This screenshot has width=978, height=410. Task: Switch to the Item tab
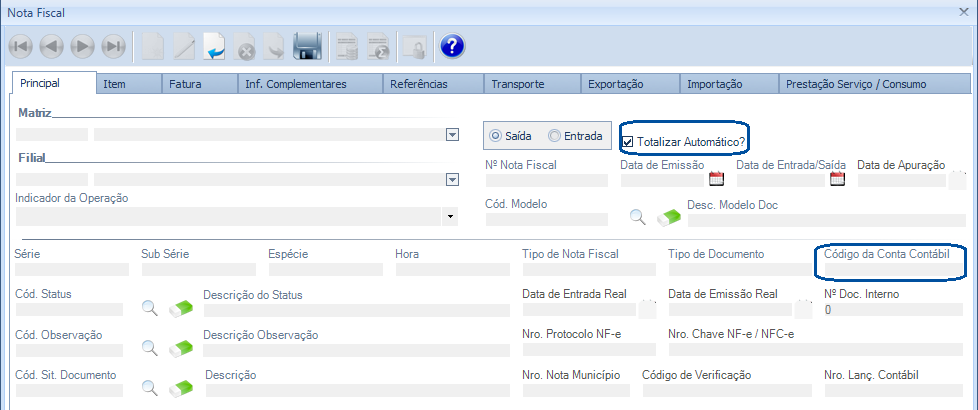coord(129,84)
